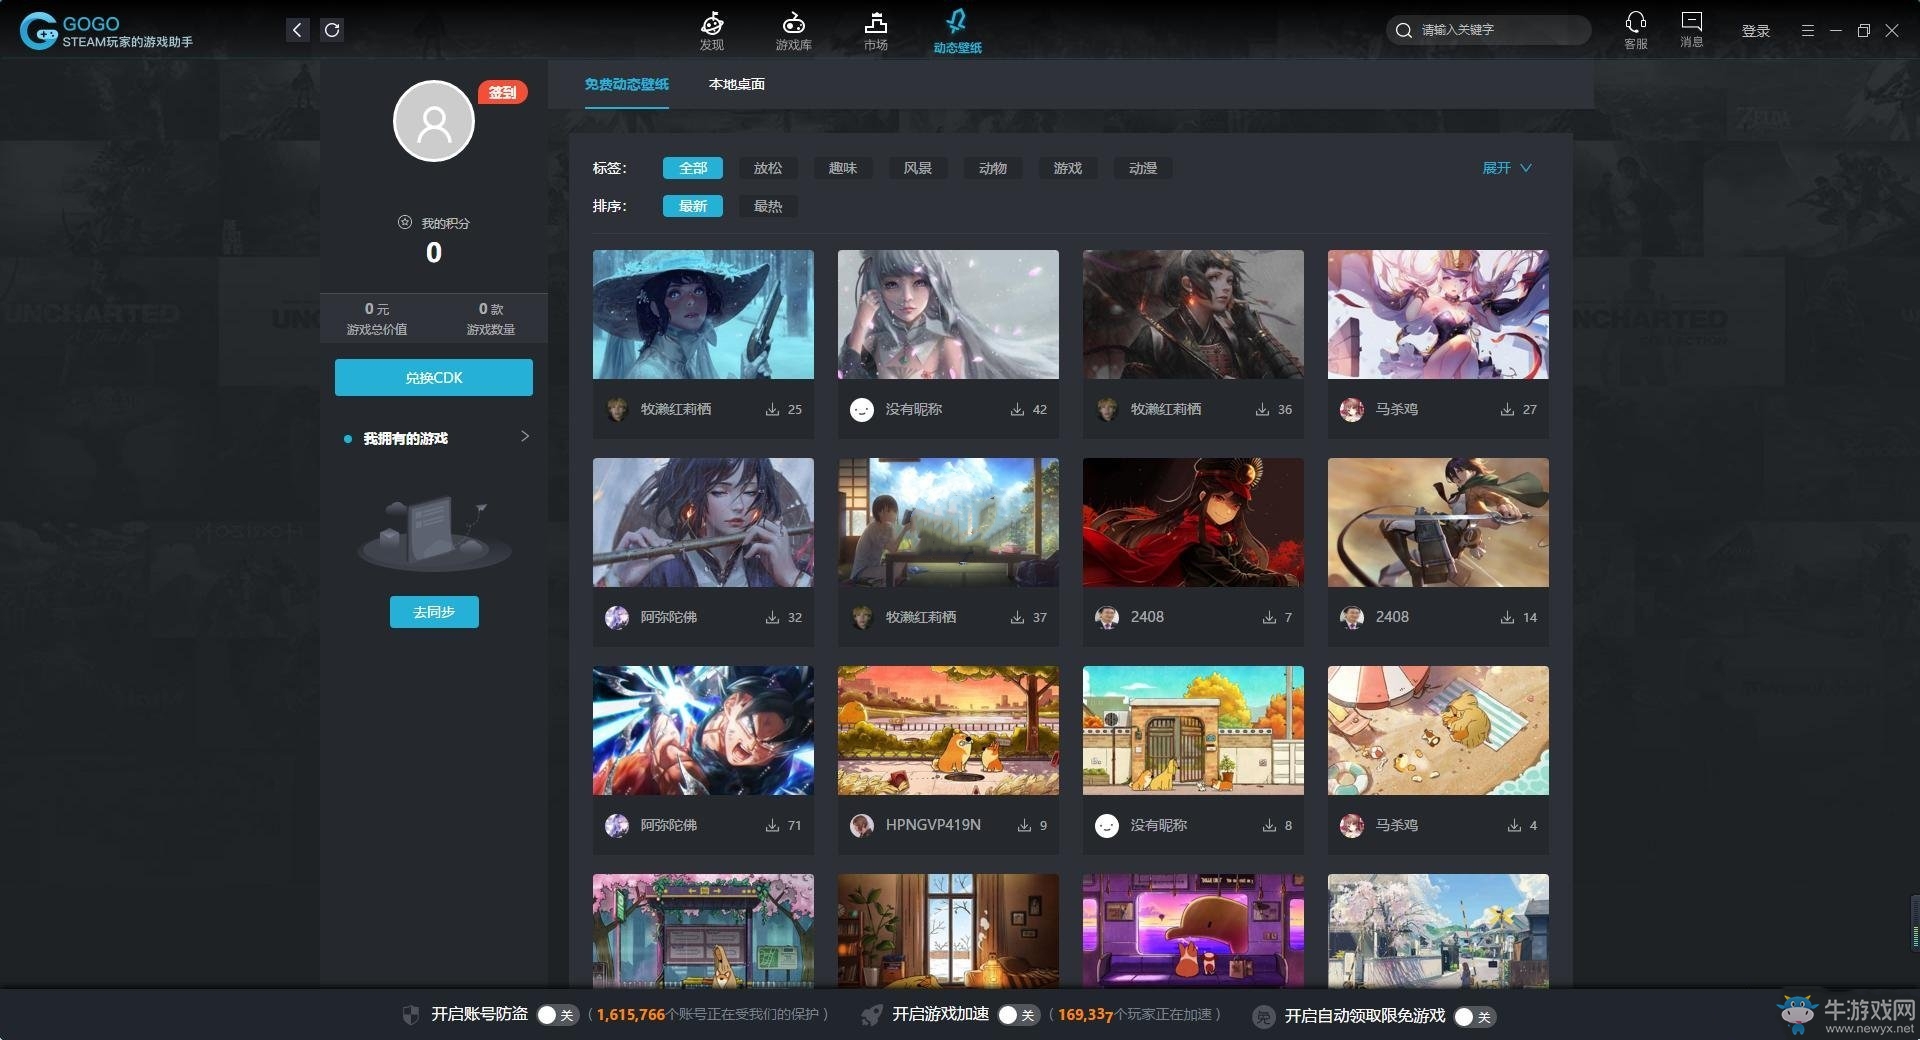The image size is (1920, 1040).
Task: Click the auto-claim free games icon
Action: point(1263,1016)
